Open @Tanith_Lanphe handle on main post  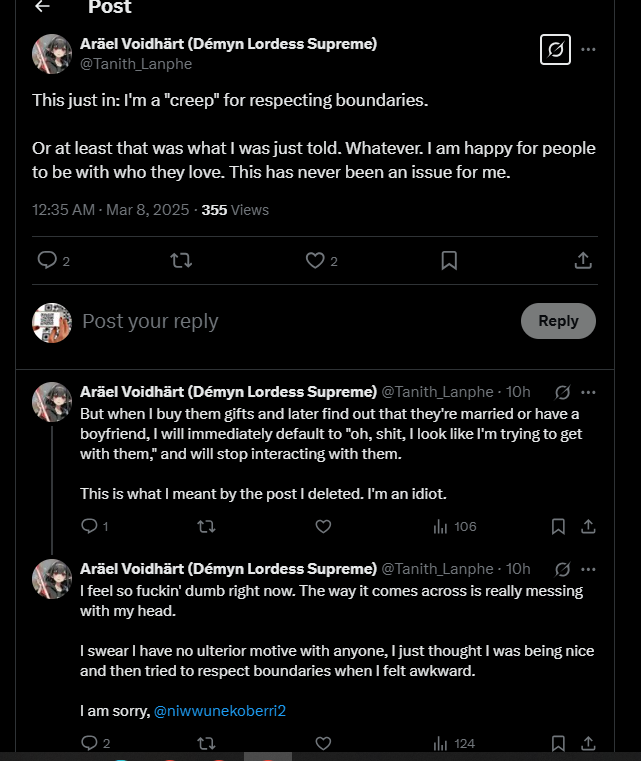pos(136,64)
